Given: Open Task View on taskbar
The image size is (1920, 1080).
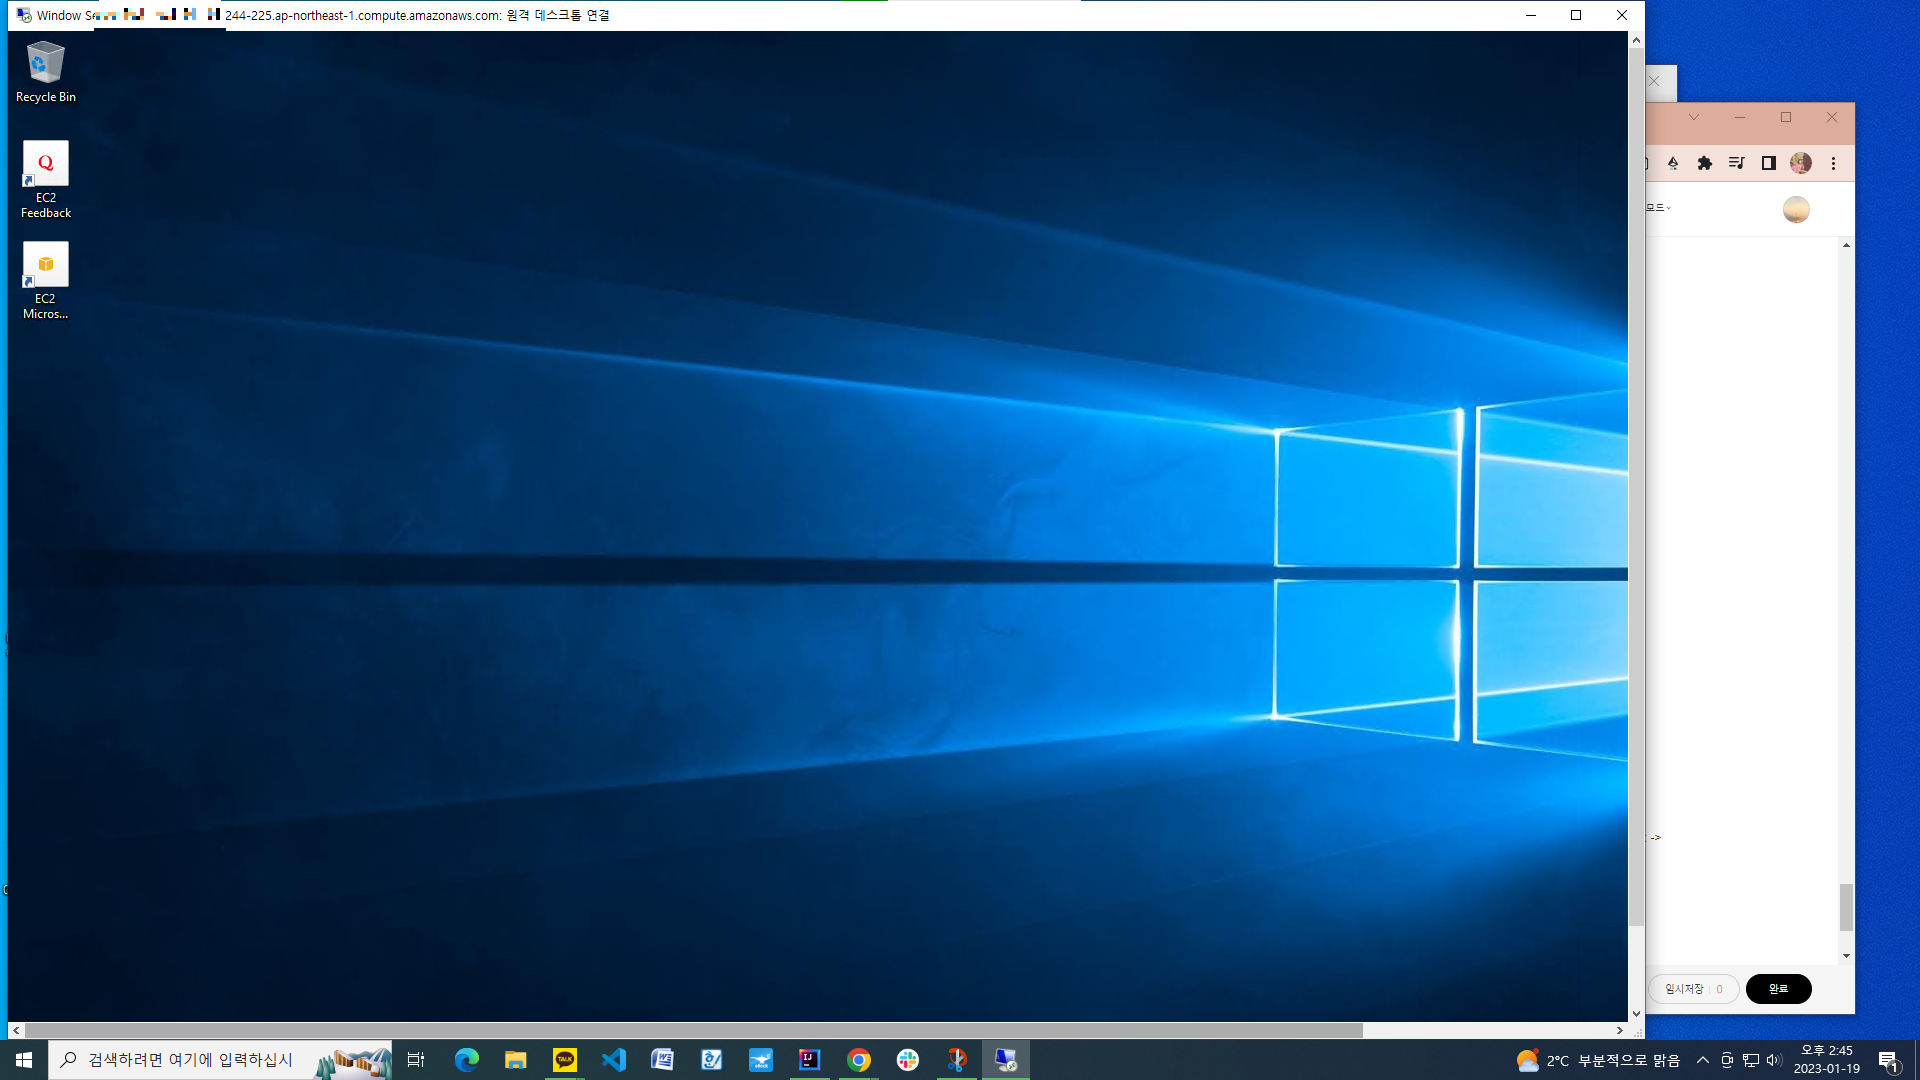Looking at the screenshot, I should click(x=416, y=1060).
